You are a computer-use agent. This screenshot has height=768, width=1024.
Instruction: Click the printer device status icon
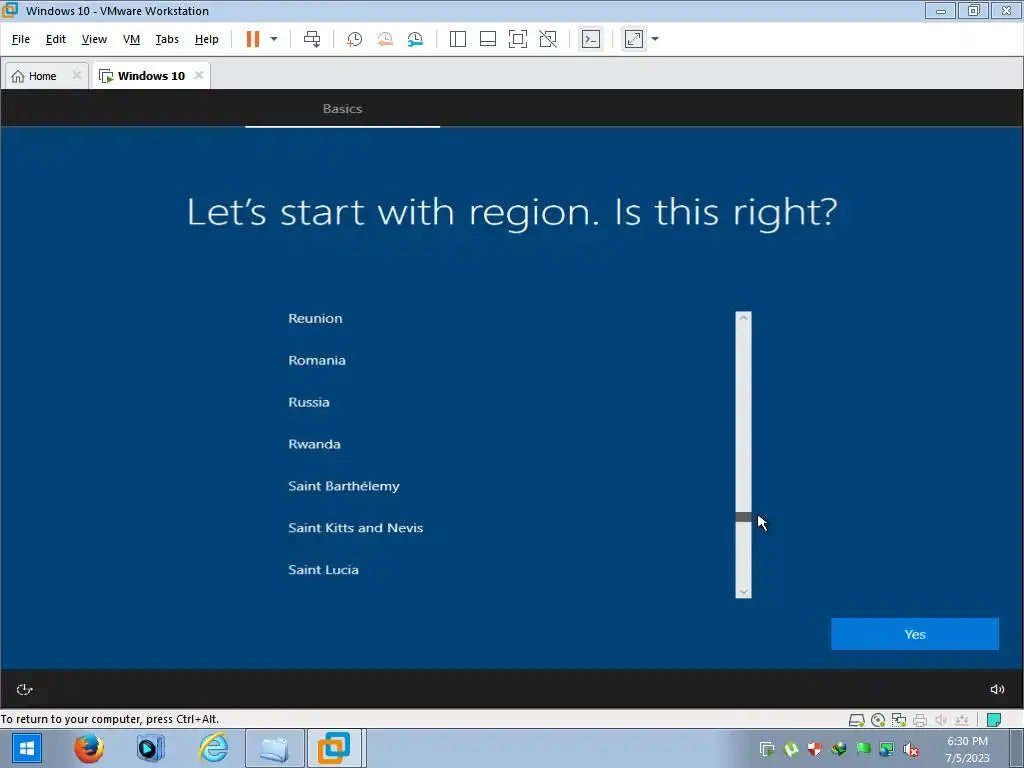tap(920, 720)
